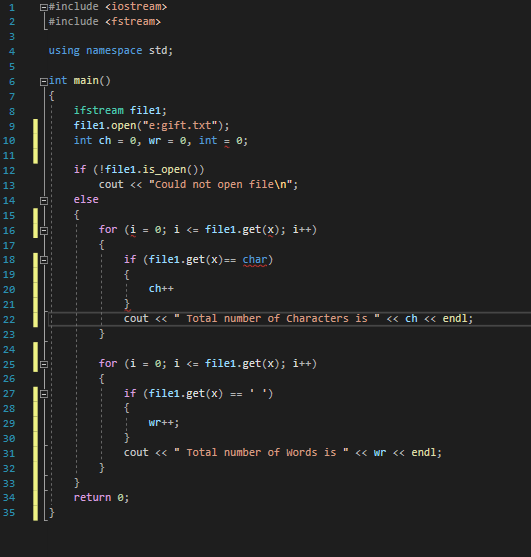The width and height of the screenshot is (531, 557).
Task: Click " Total number of Characters is " string
Action: 277,318
